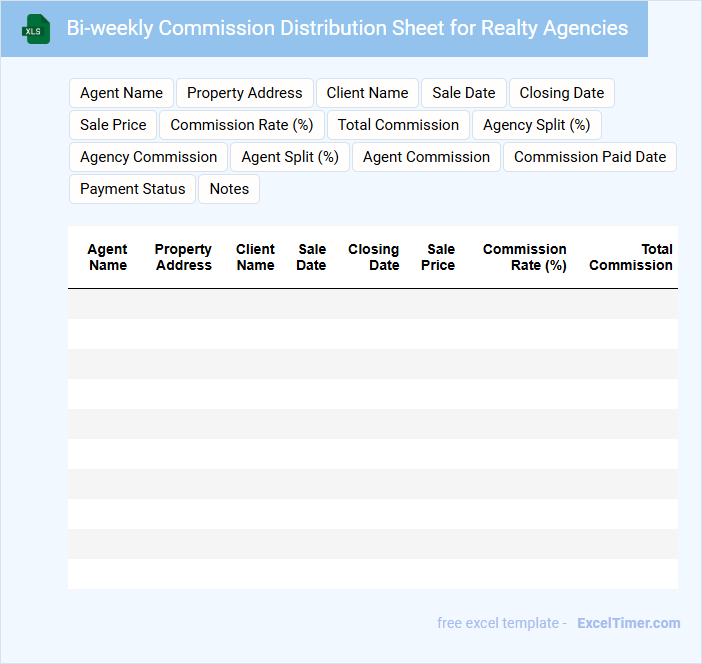Click the page title heading text
This screenshot has width=702, height=664.
point(347,28)
